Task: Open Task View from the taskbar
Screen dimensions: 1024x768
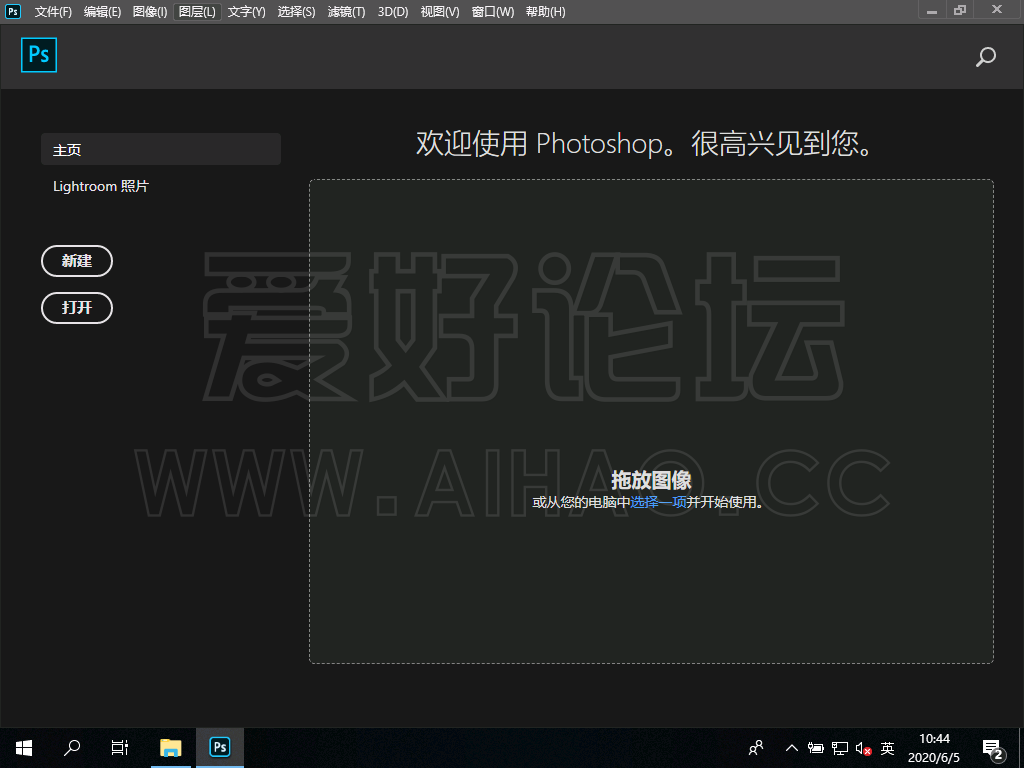Action: click(x=120, y=747)
